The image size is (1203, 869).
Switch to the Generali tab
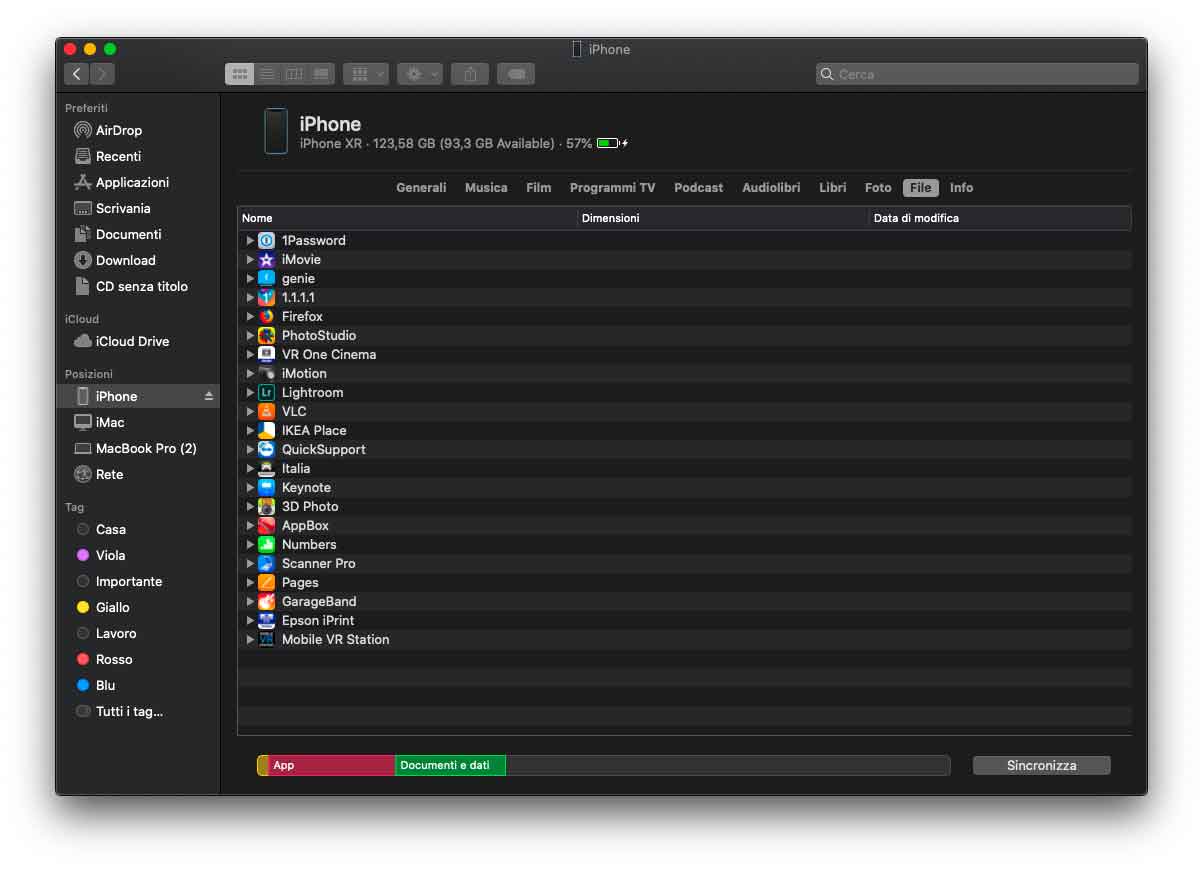pos(421,188)
